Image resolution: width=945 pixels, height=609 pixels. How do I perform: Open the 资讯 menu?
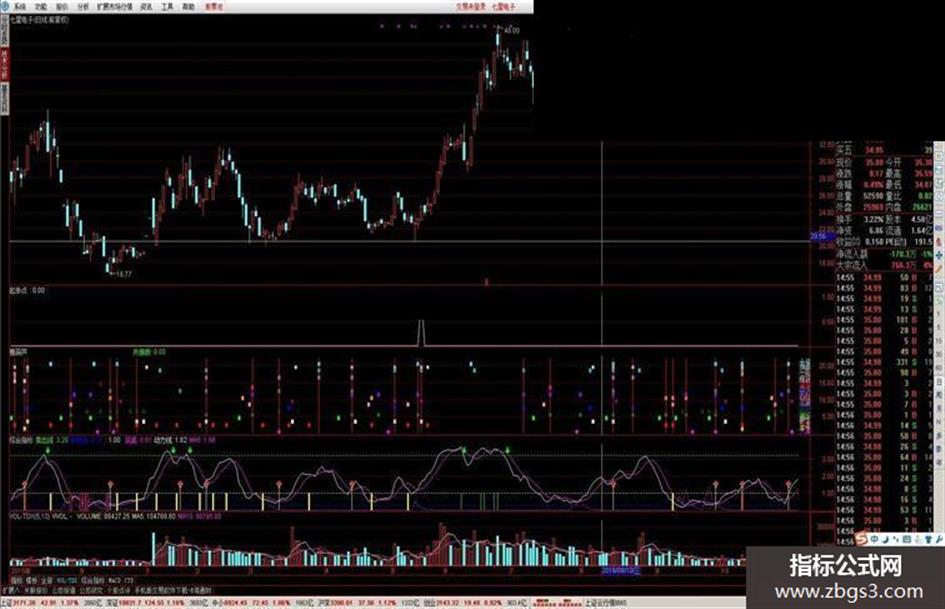146,7
